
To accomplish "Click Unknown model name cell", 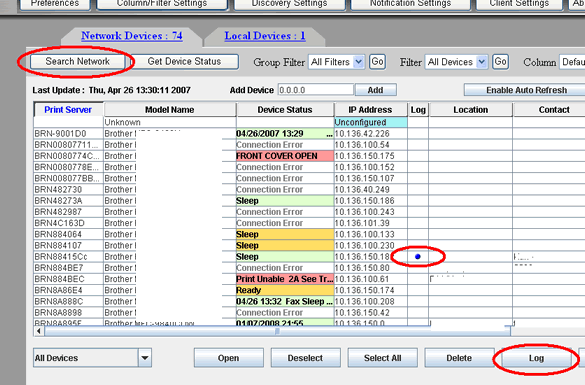I will (x=170, y=122).
